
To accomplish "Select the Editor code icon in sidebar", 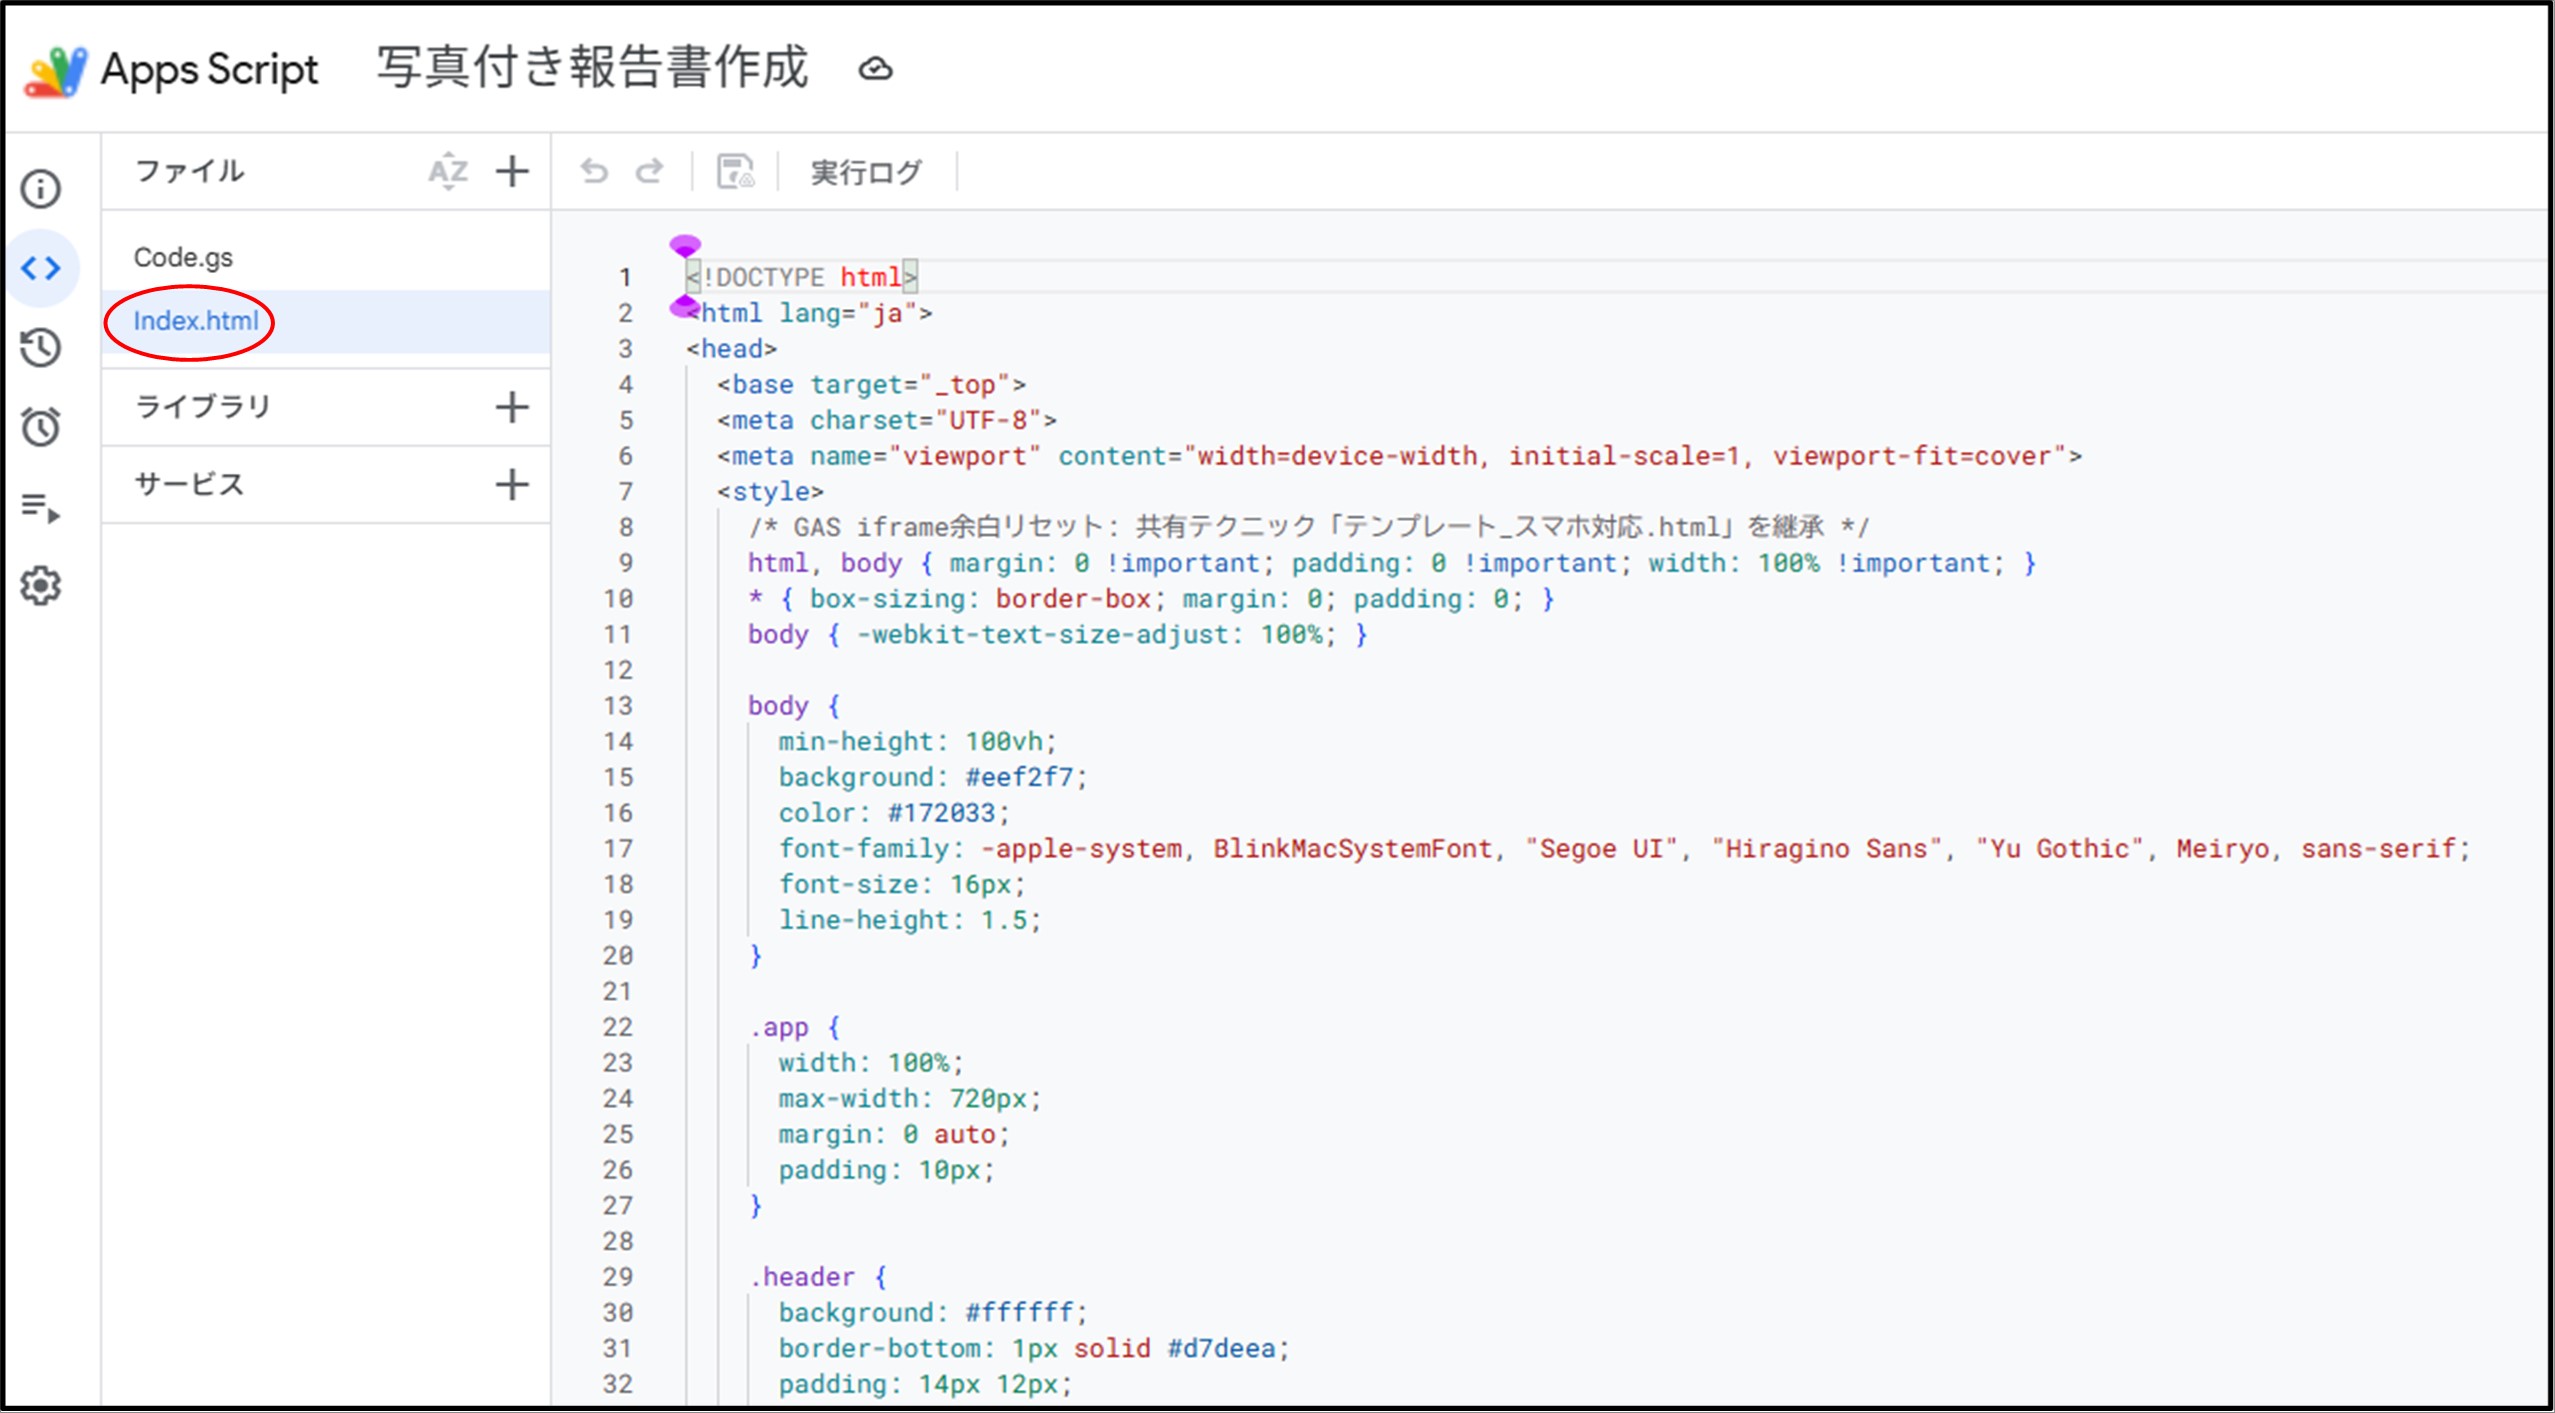I will click(41, 268).
